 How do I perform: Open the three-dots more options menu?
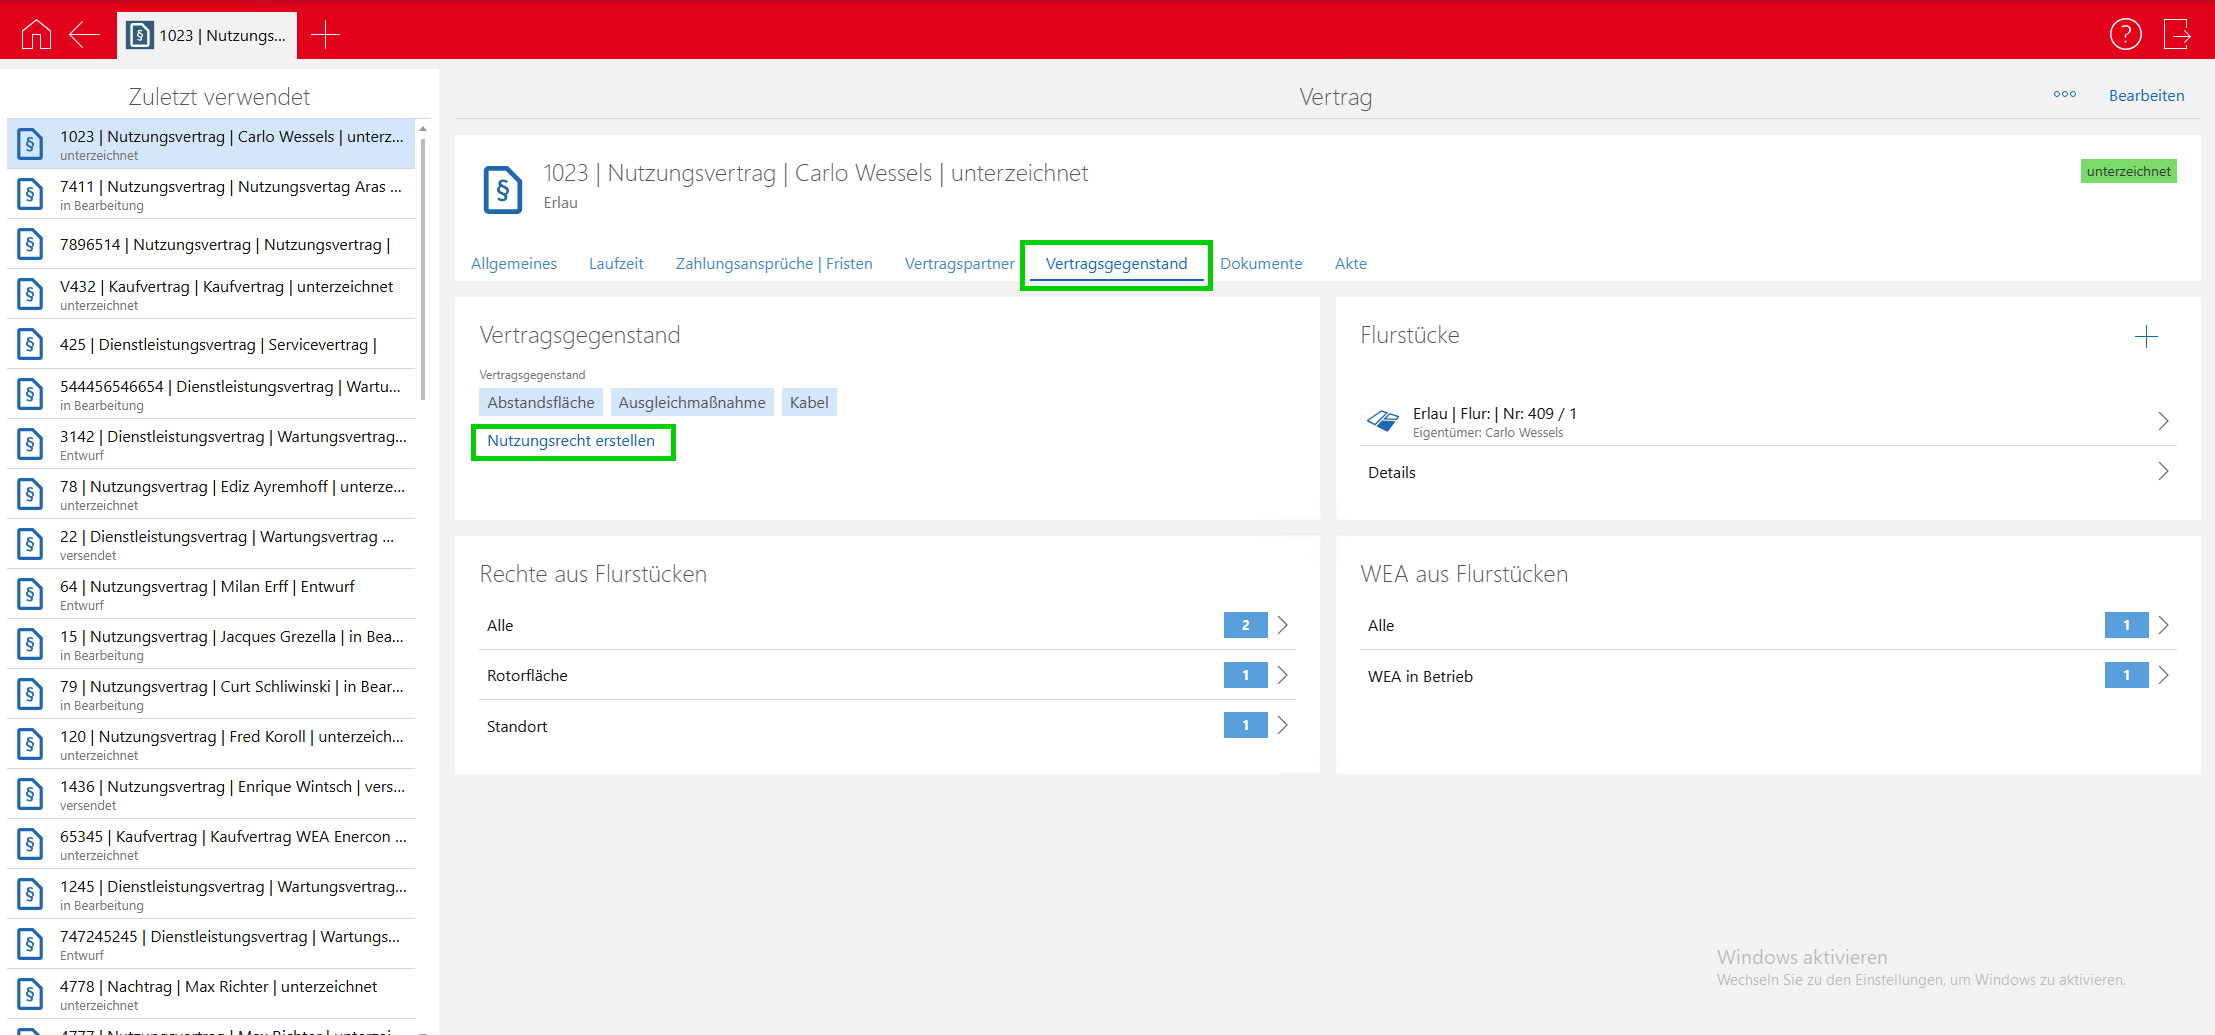pos(2064,95)
